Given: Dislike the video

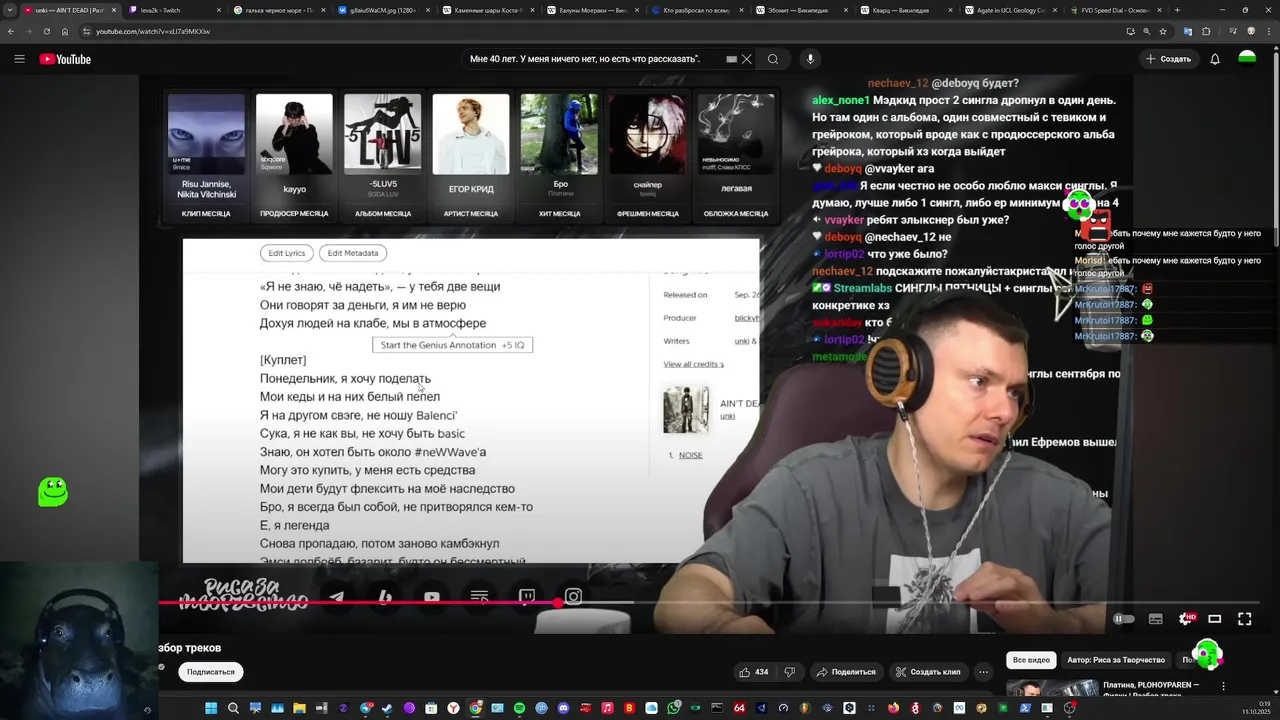Looking at the screenshot, I should pyautogui.click(x=789, y=672).
